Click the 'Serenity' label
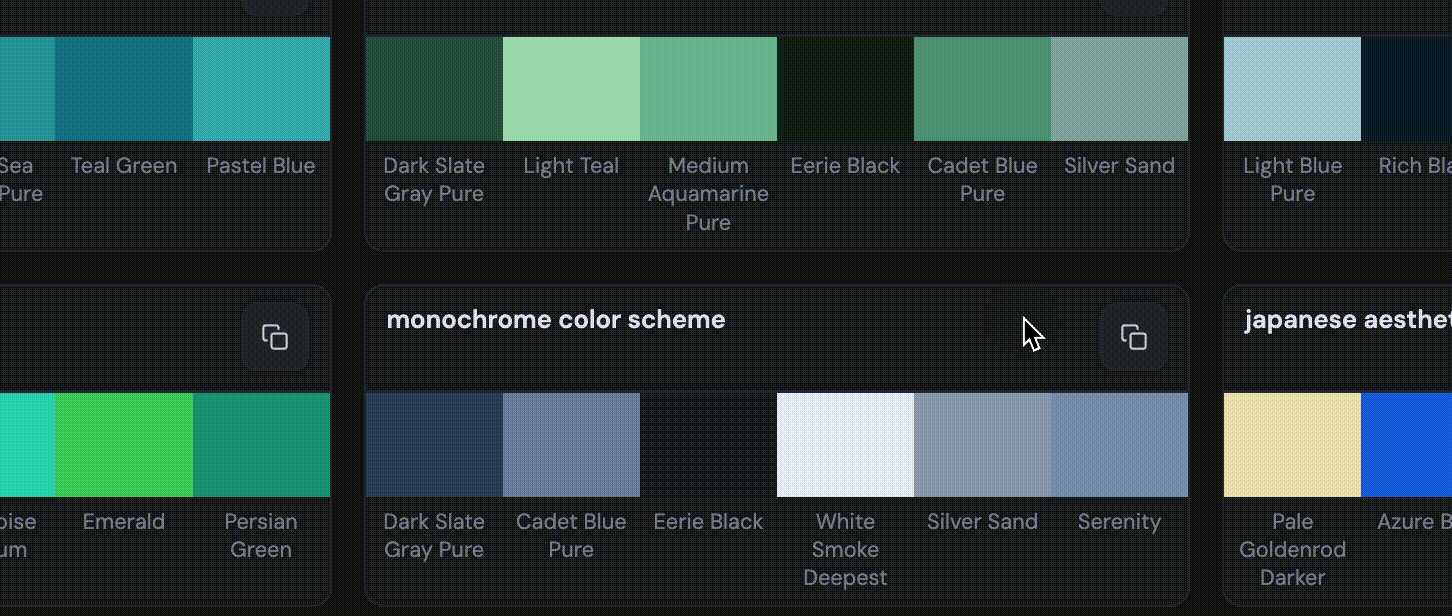This screenshot has width=1452, height=616. 1119,522
